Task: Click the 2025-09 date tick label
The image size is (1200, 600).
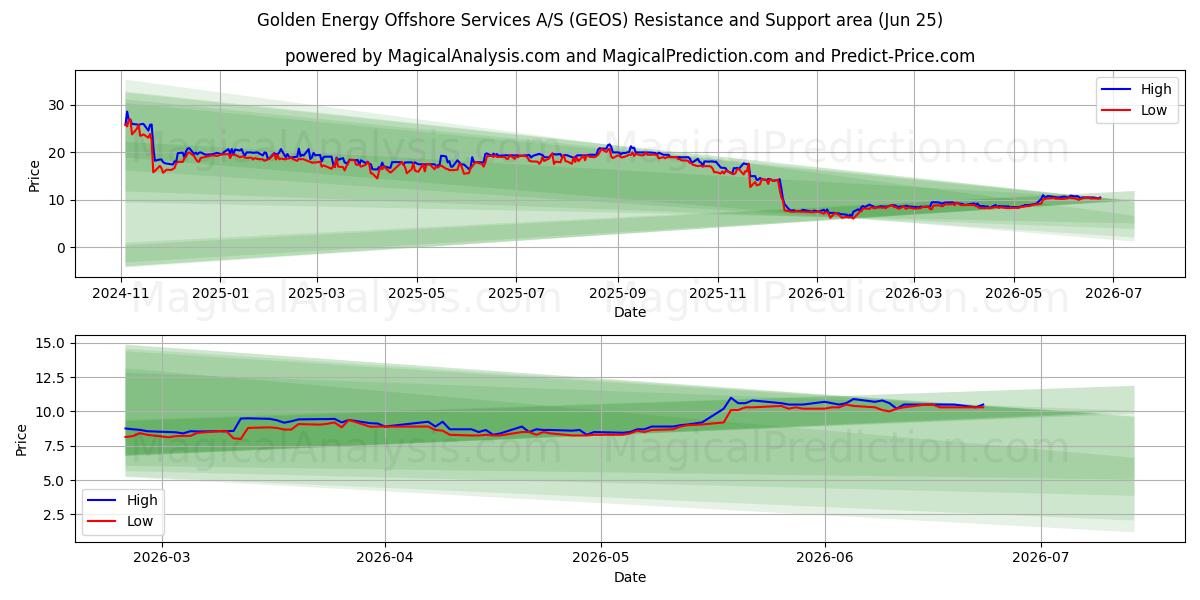Action: (617, 294)
